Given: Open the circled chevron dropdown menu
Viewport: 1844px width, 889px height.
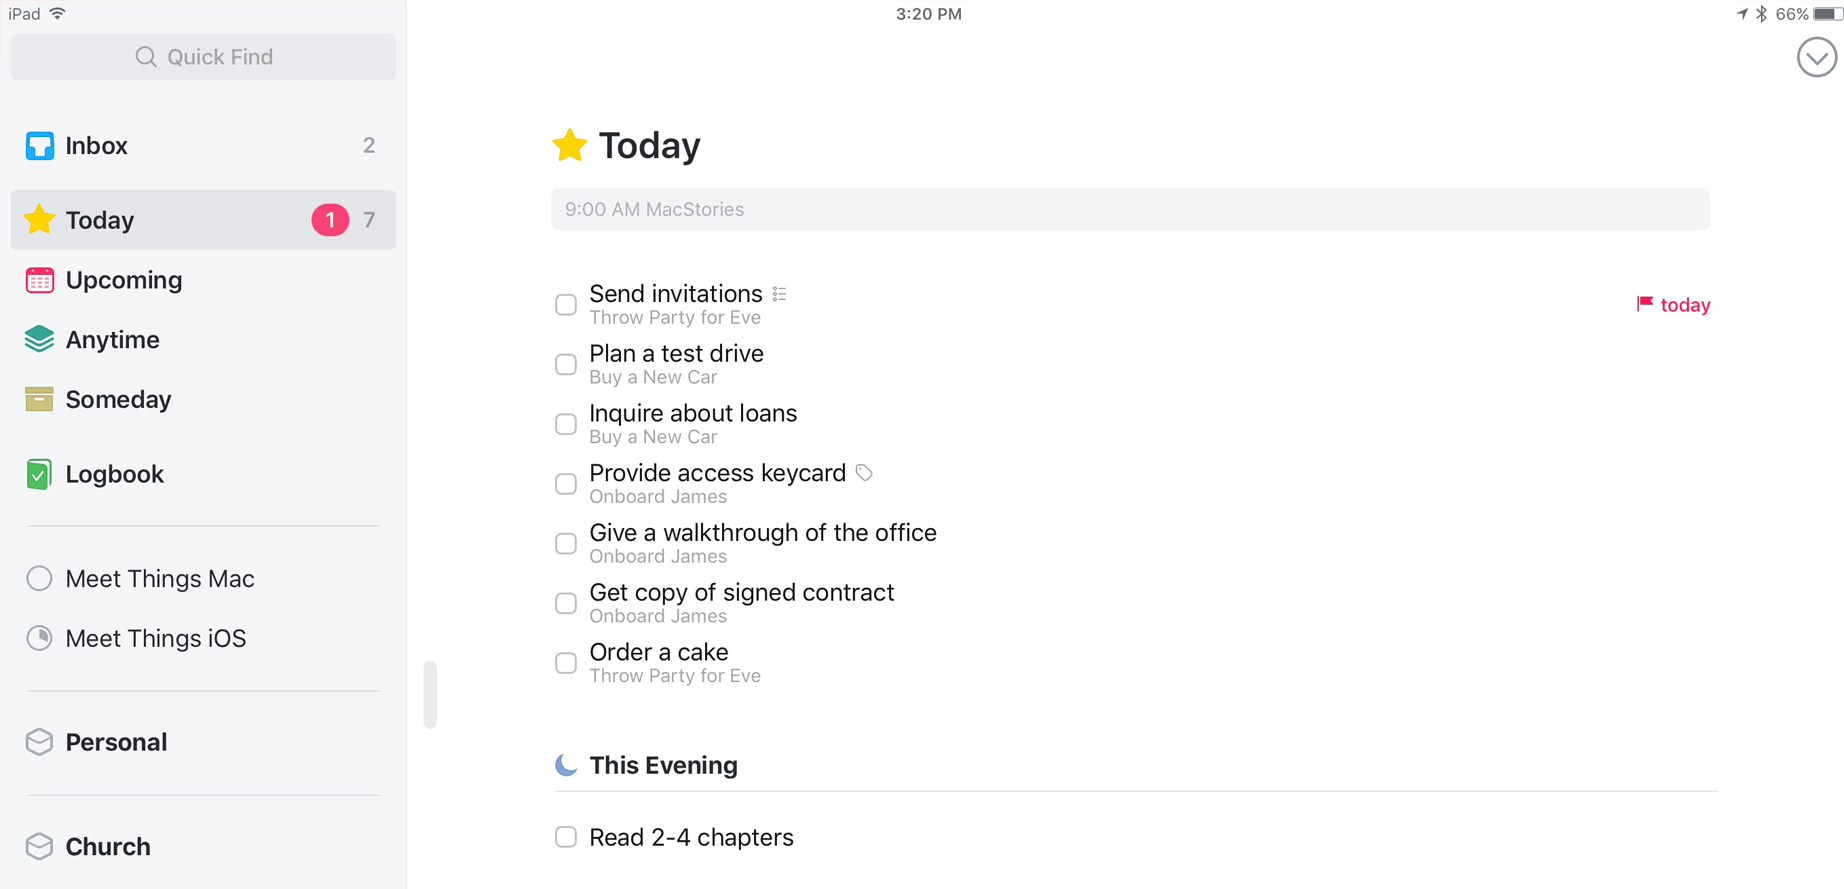Looking at the screenshot, I should pyautogui.click(x=1816, y=58).
